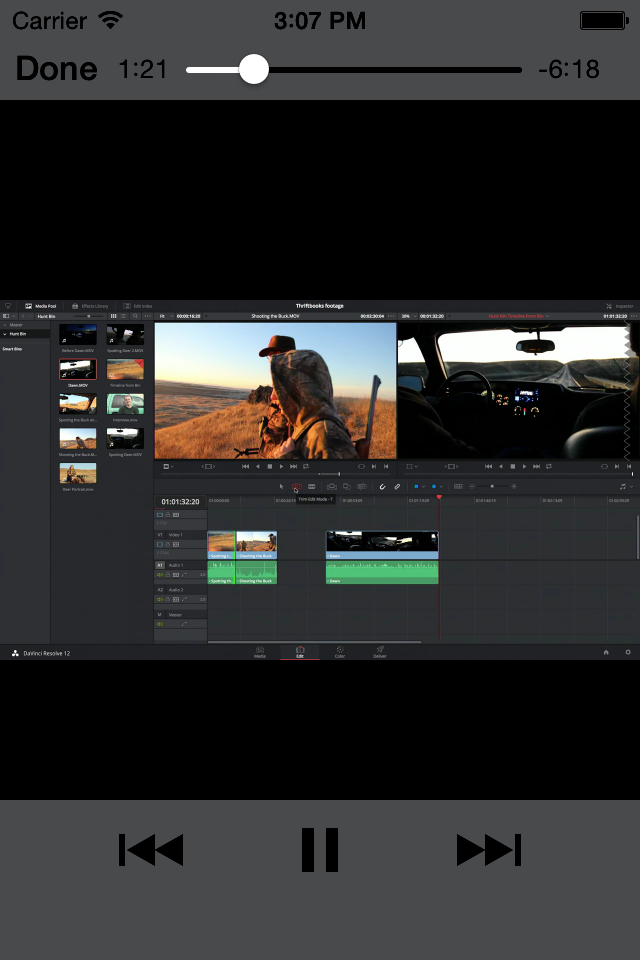This screenshot has width=640, height=960.
Task: Open the flag color dropdown arrow
Action: (x=423, y=487)
